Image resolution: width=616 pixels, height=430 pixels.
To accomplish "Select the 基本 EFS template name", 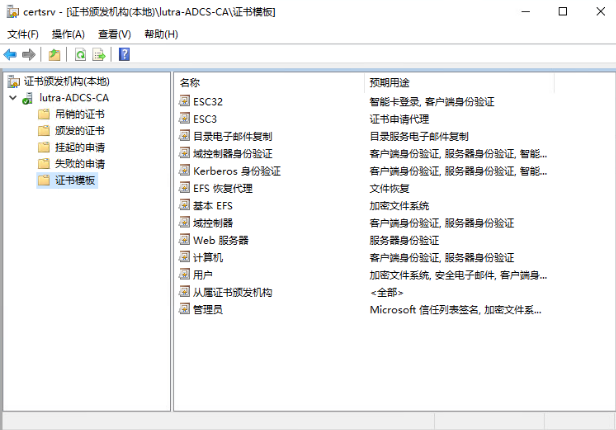I will click(213, 206).
